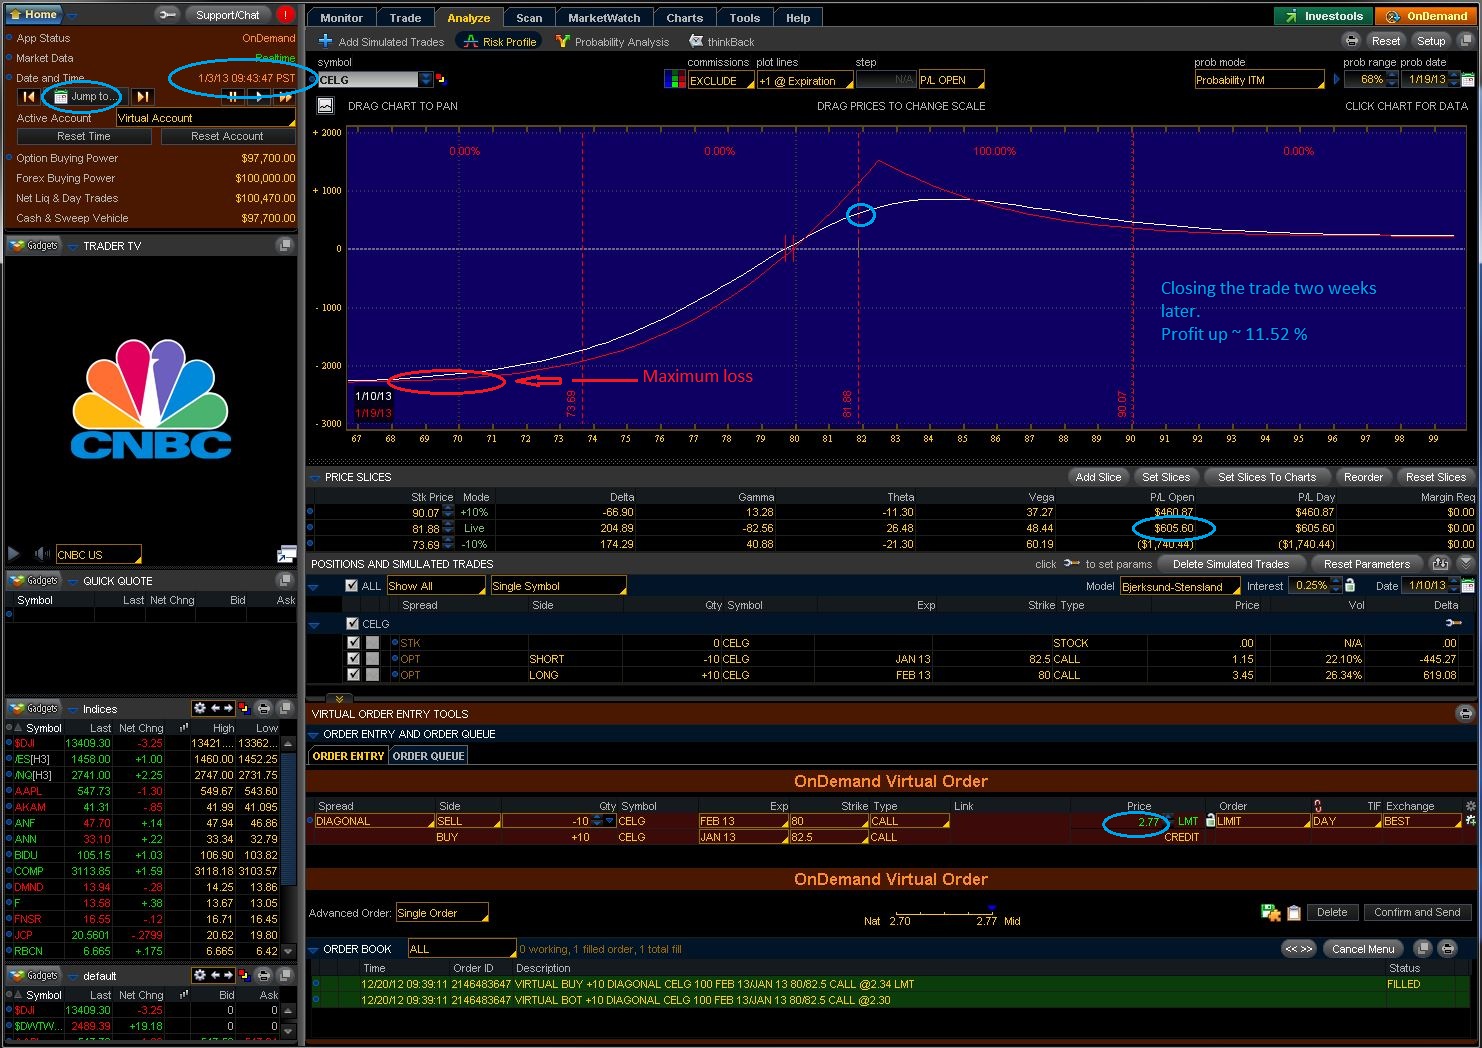Print the Analyze page using the printer icon beside Reset
1482x1048 pixels.
click(x=1351, y=41)
